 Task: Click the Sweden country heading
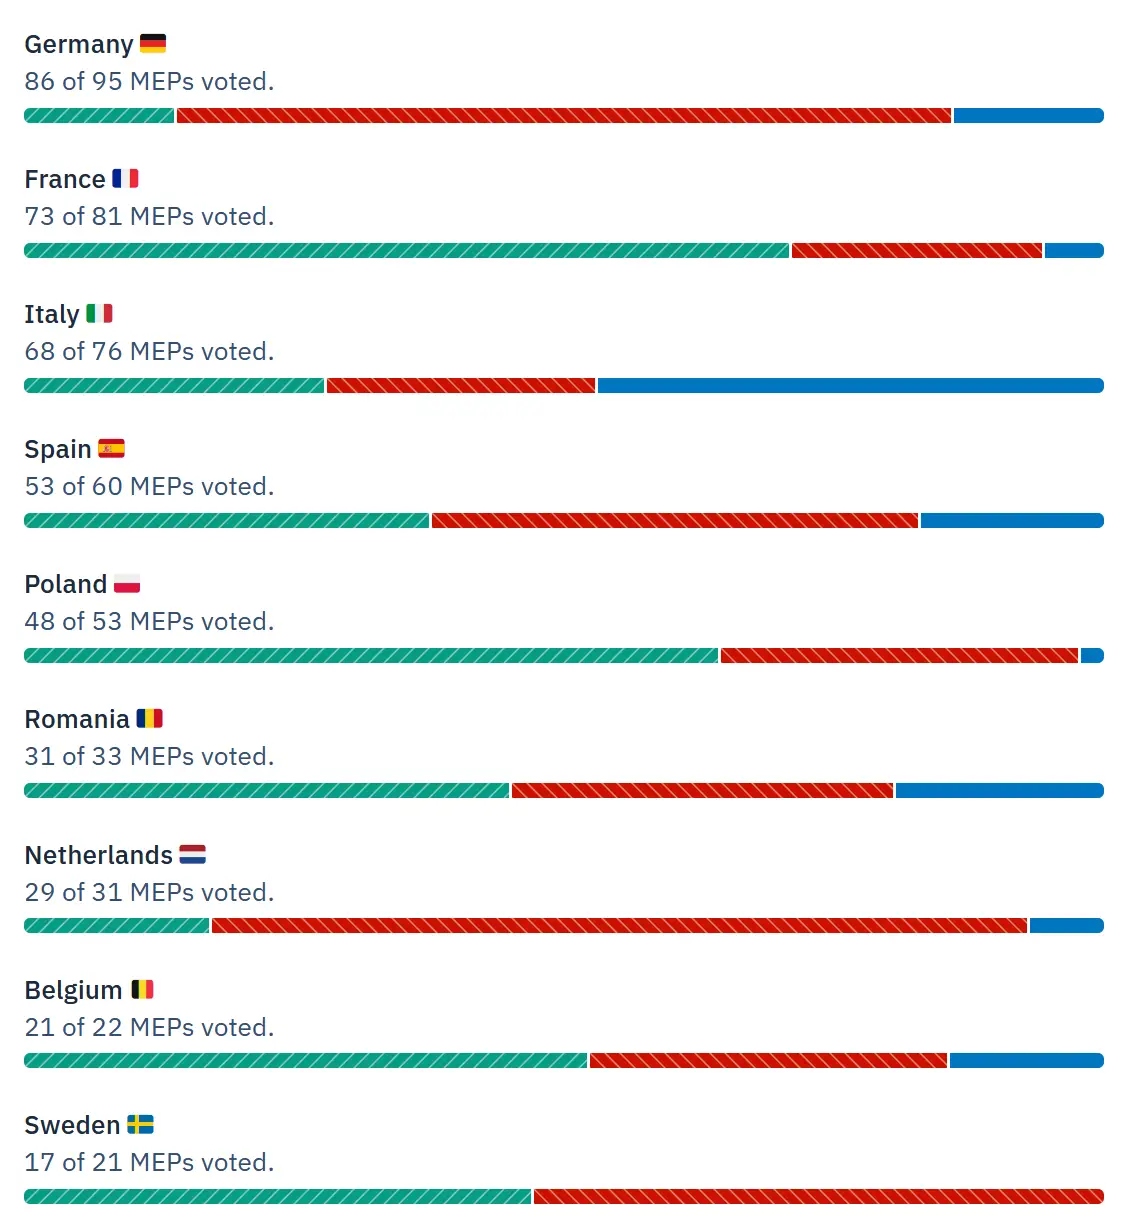72,1126
